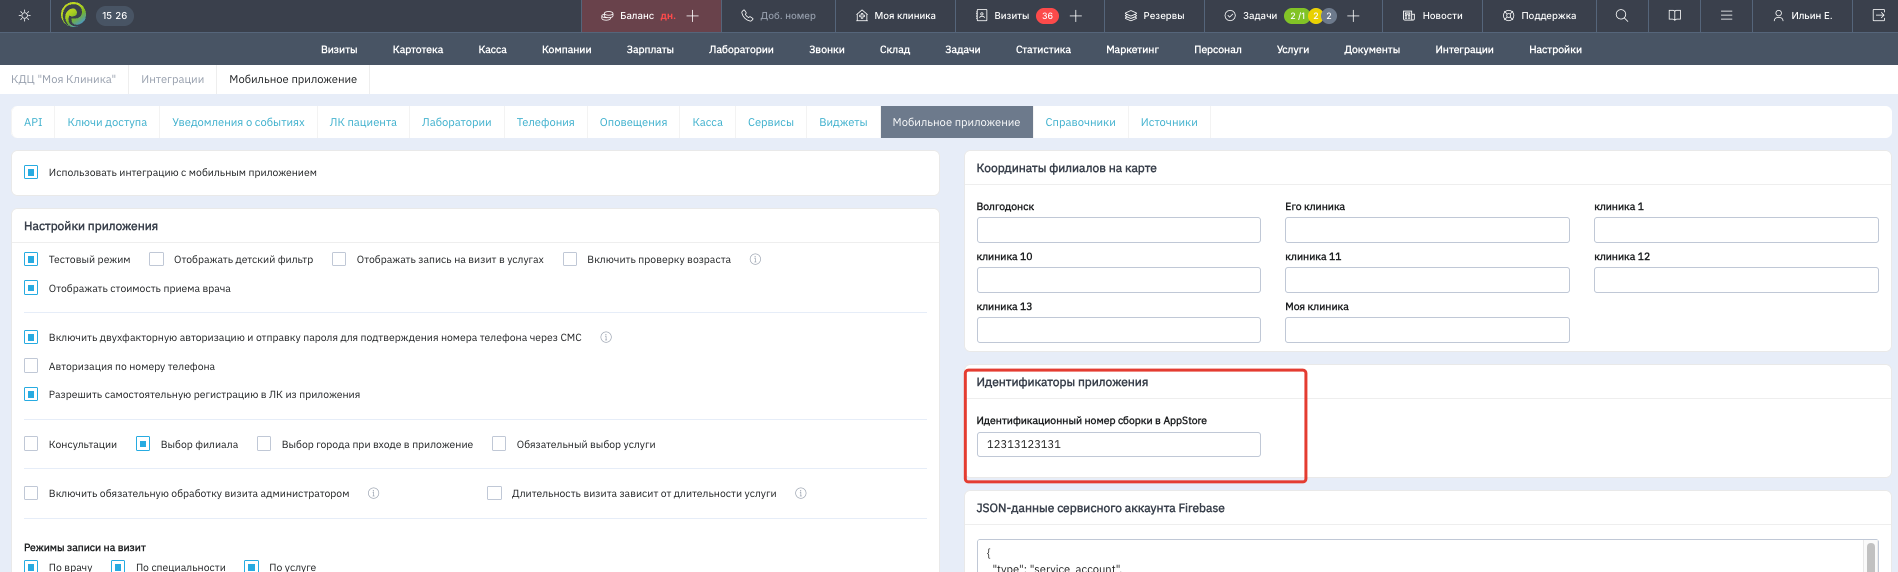Open the Маркетинг menu
The height and width of the screenshot is (572, 1898).
(x=1132, y=49)
